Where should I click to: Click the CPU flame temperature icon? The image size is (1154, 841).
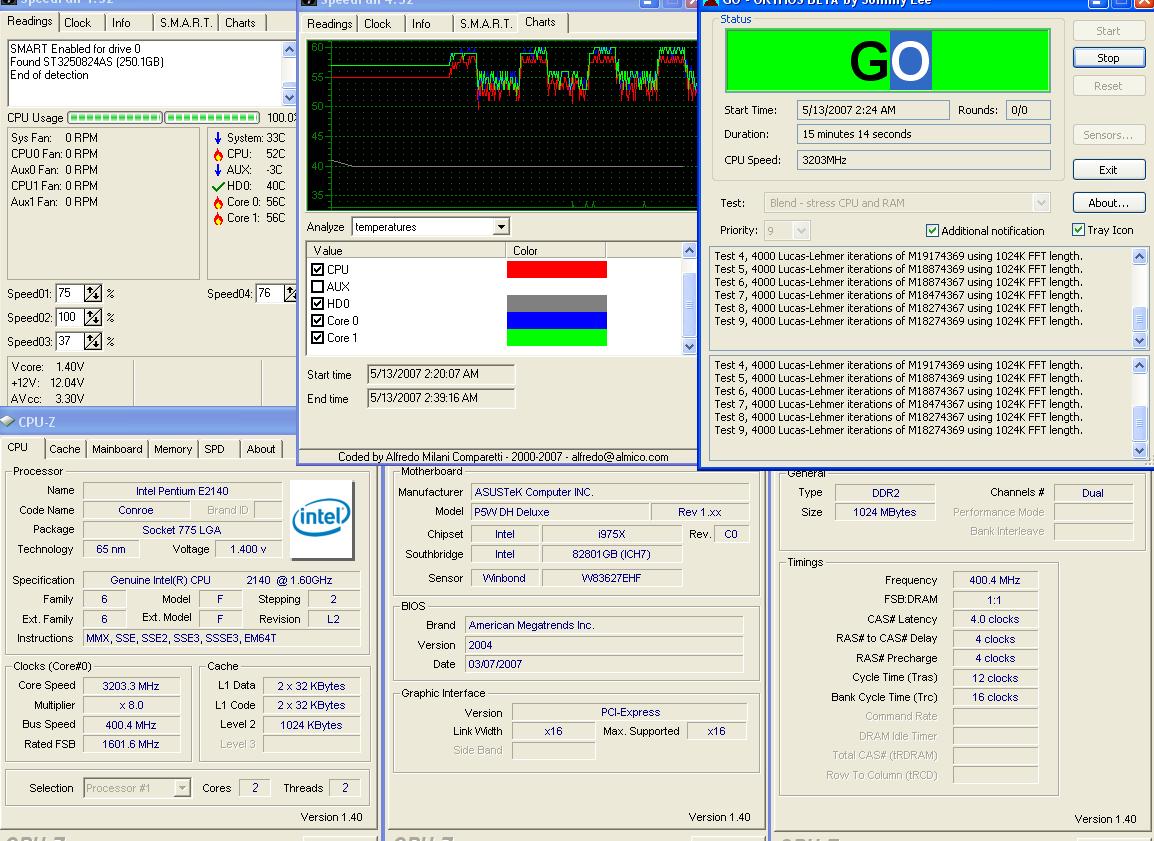pos(218,155)
